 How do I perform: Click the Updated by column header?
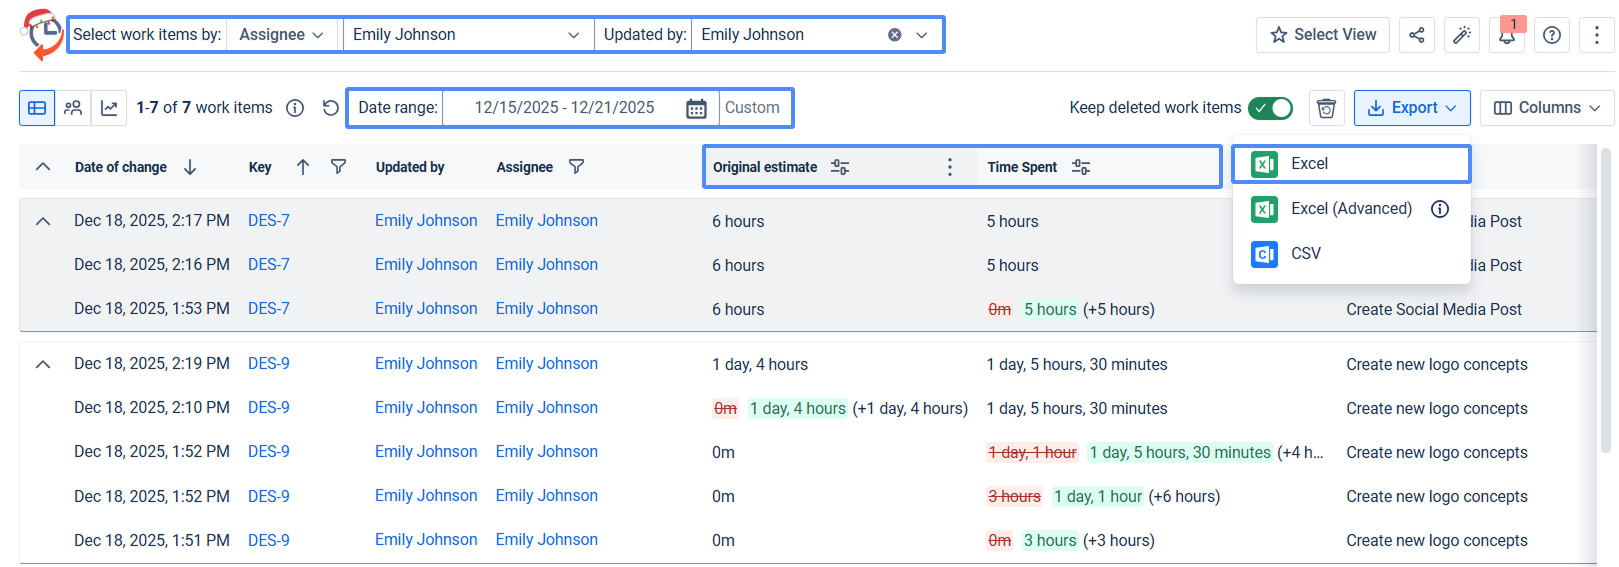click(410, 167)
